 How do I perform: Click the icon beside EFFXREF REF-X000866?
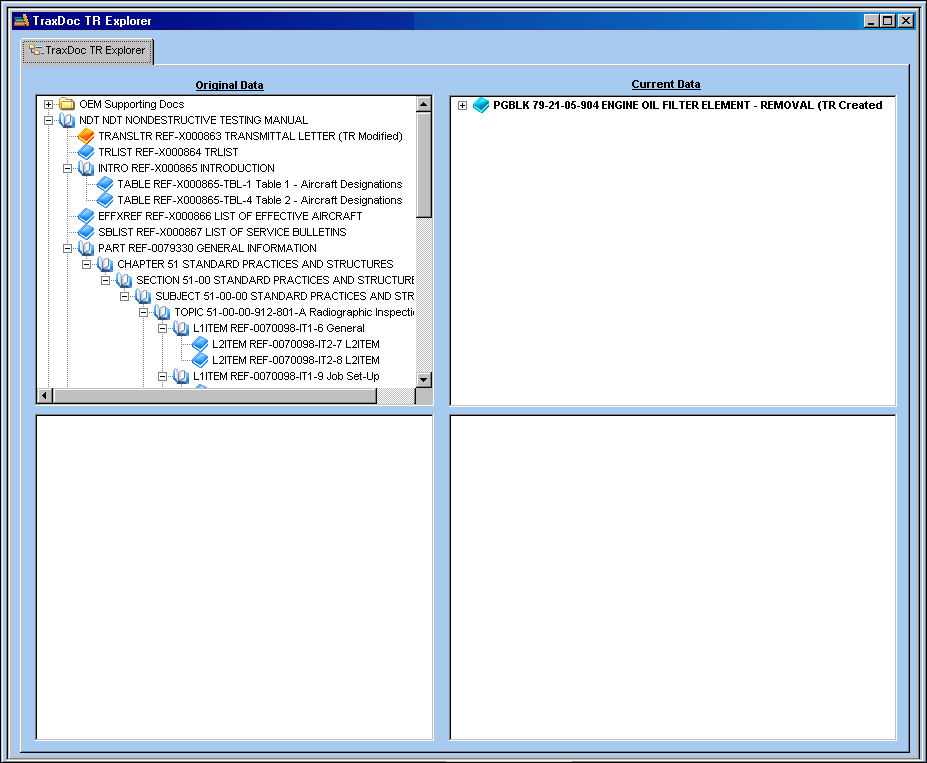pyautogui.click(x=86, y=216)
